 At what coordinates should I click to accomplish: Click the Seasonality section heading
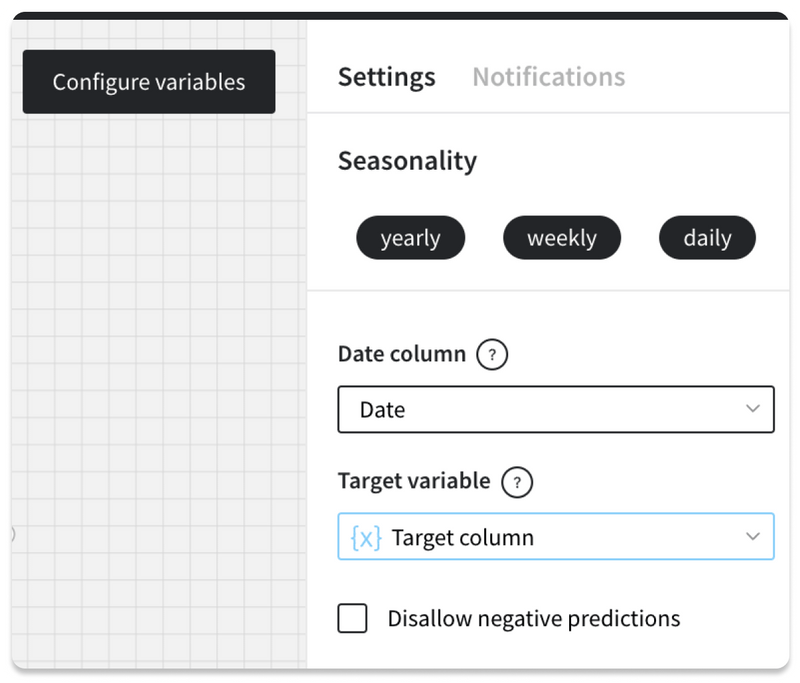pyautogui.click(x=407, y=161)
